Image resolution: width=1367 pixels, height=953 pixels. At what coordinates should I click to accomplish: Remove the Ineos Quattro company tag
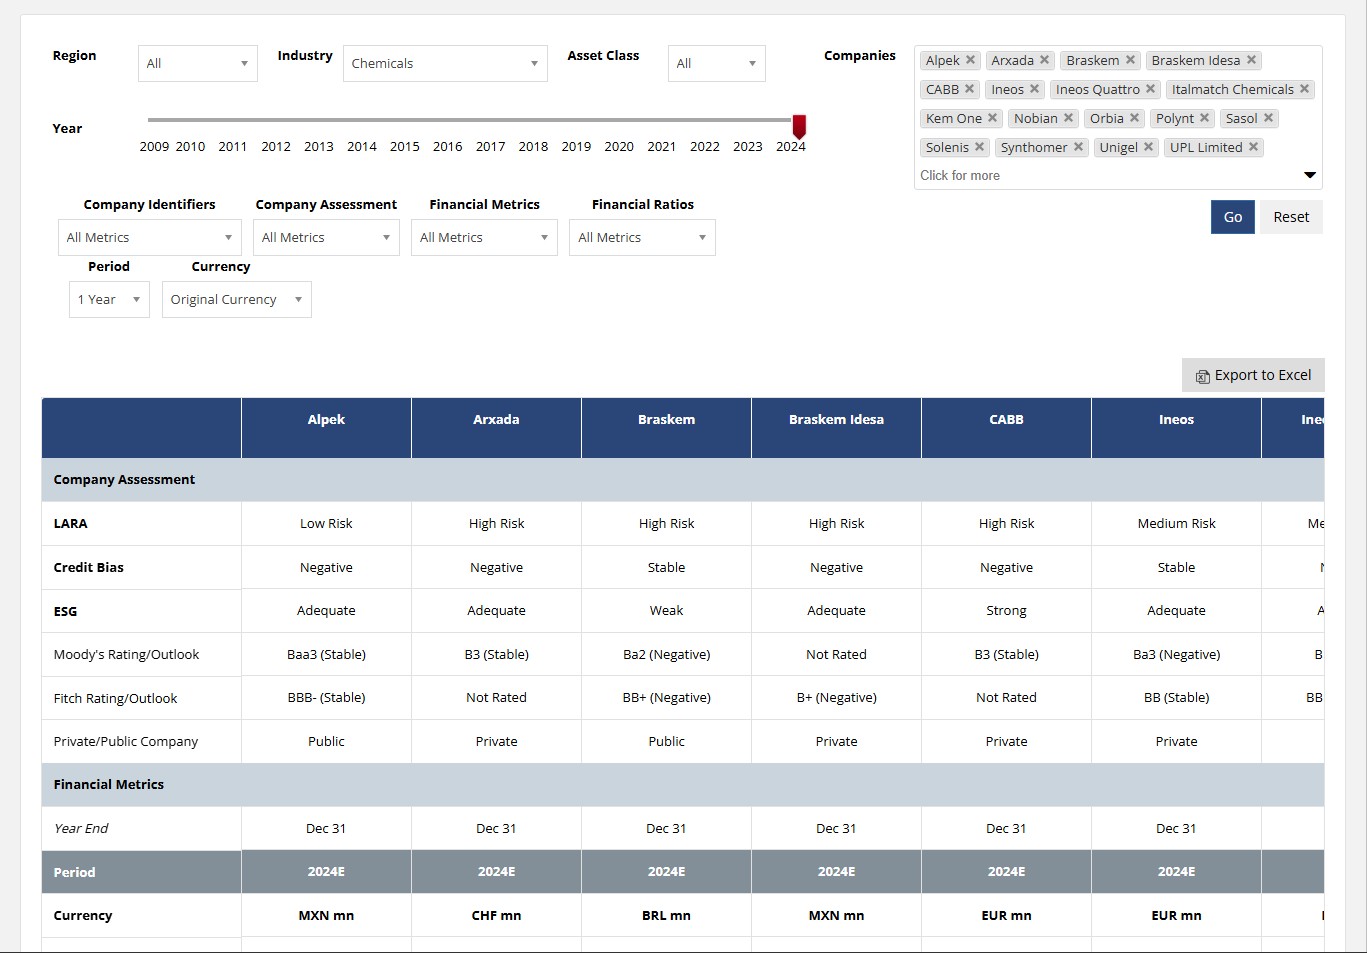click(x=1150, y=89)
